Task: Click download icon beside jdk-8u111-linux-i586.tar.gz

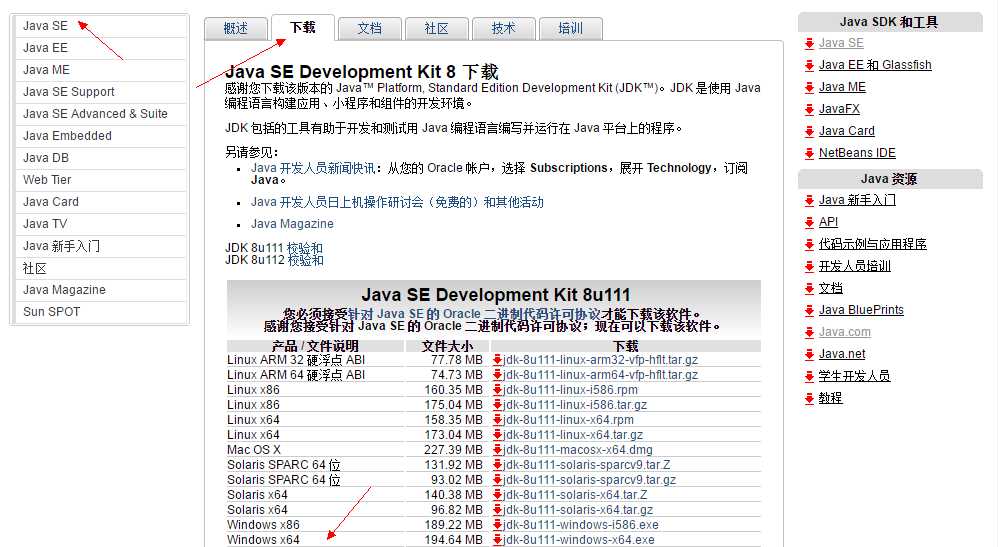Action: click(497, 405)
